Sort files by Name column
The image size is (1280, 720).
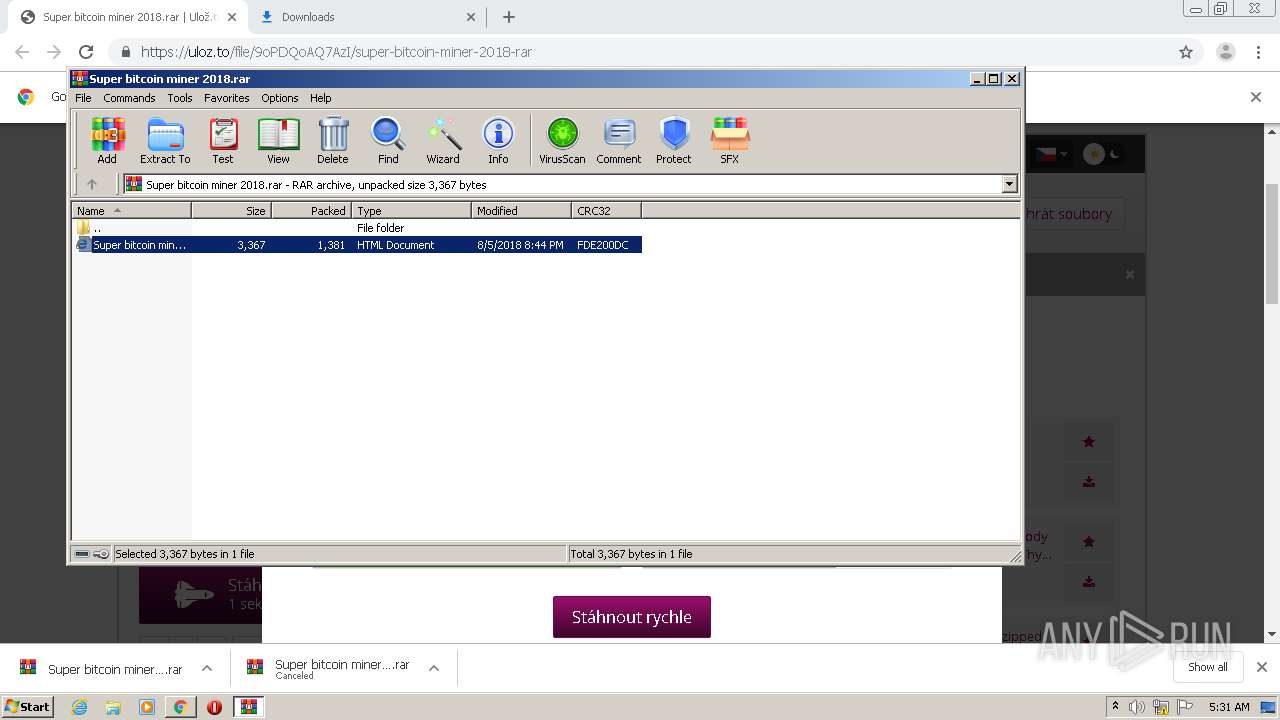[131, 210]
